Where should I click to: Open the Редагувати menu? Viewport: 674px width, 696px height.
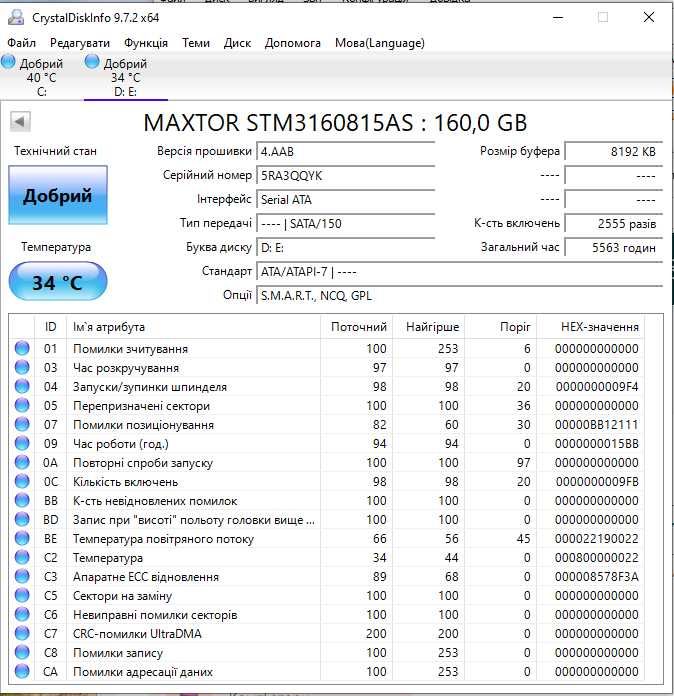coord(80,43)
